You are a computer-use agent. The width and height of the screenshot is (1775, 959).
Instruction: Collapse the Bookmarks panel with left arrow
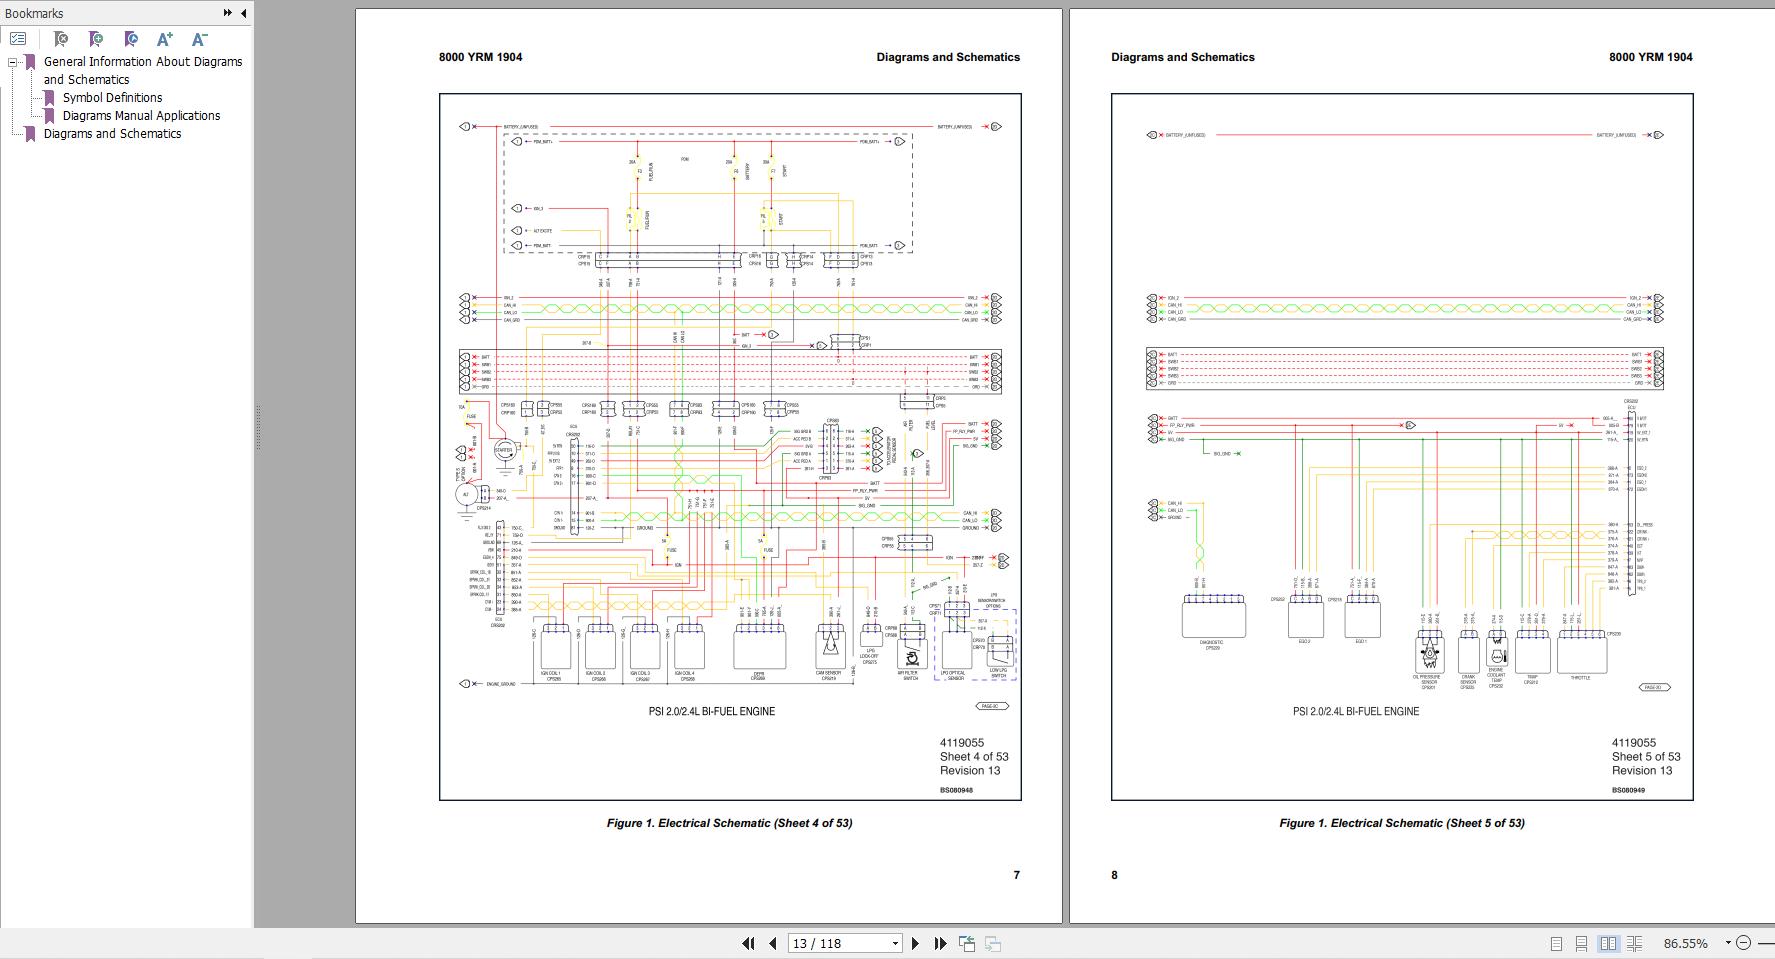pyautogui.click(x=243, y=13)
